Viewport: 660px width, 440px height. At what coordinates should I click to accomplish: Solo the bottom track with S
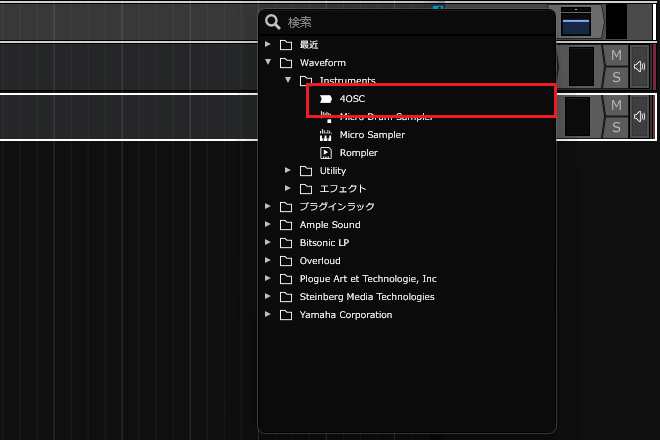616,128
